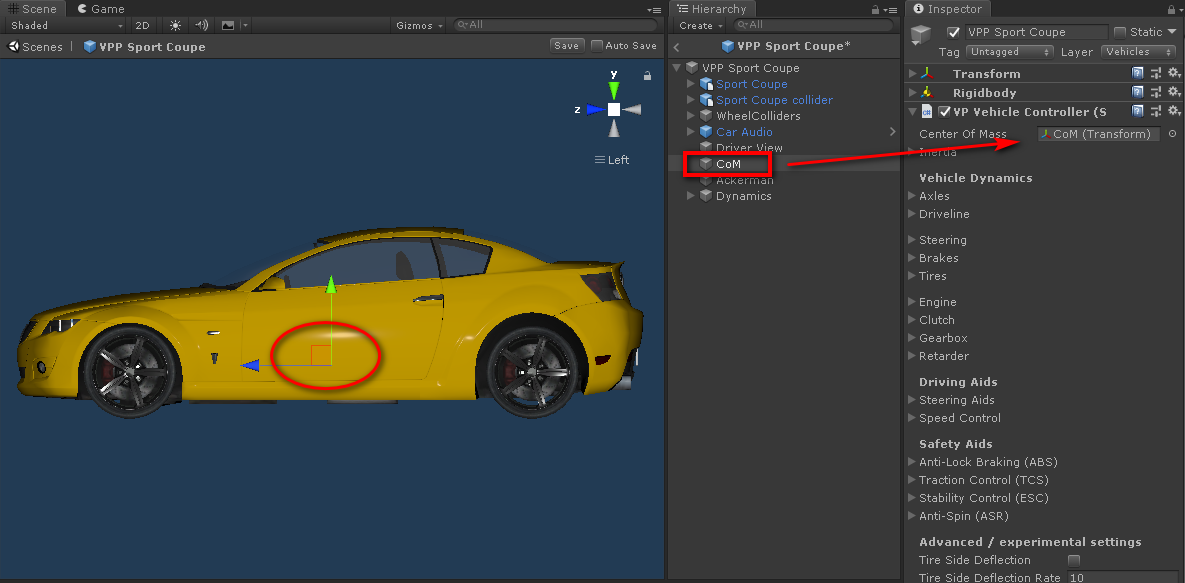
Task: Select the Inspector tab
Action: [947, 9]
